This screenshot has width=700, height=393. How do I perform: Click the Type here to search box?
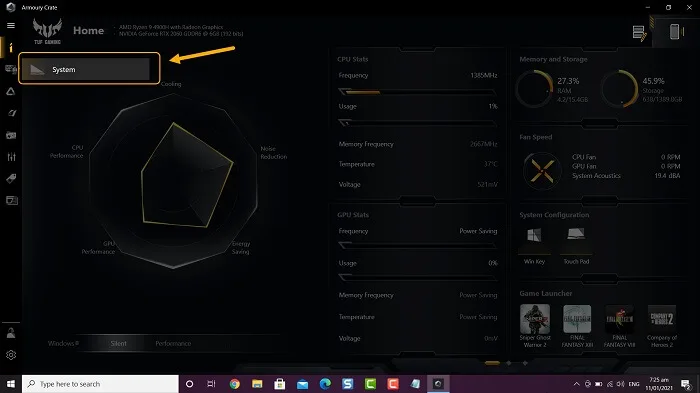click(x=100, y=384)
